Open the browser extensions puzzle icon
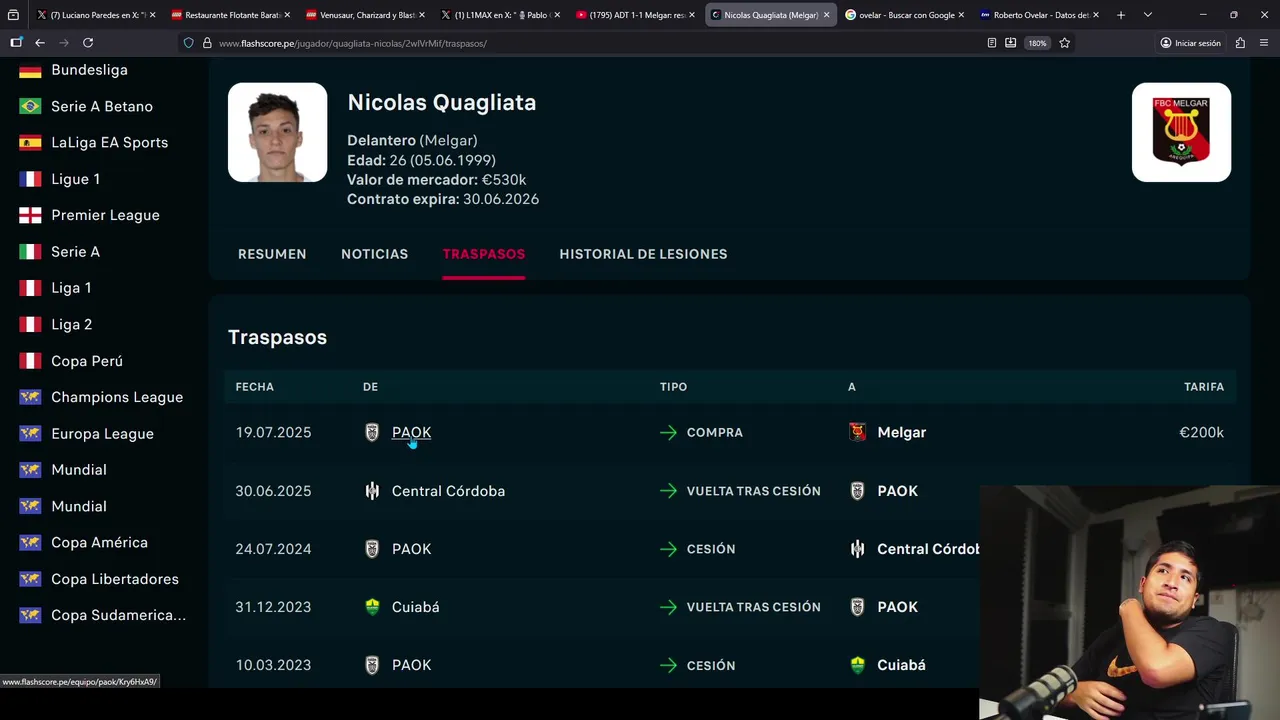1280x720 pixels. pyautogui.click(x=1240, y=43)
